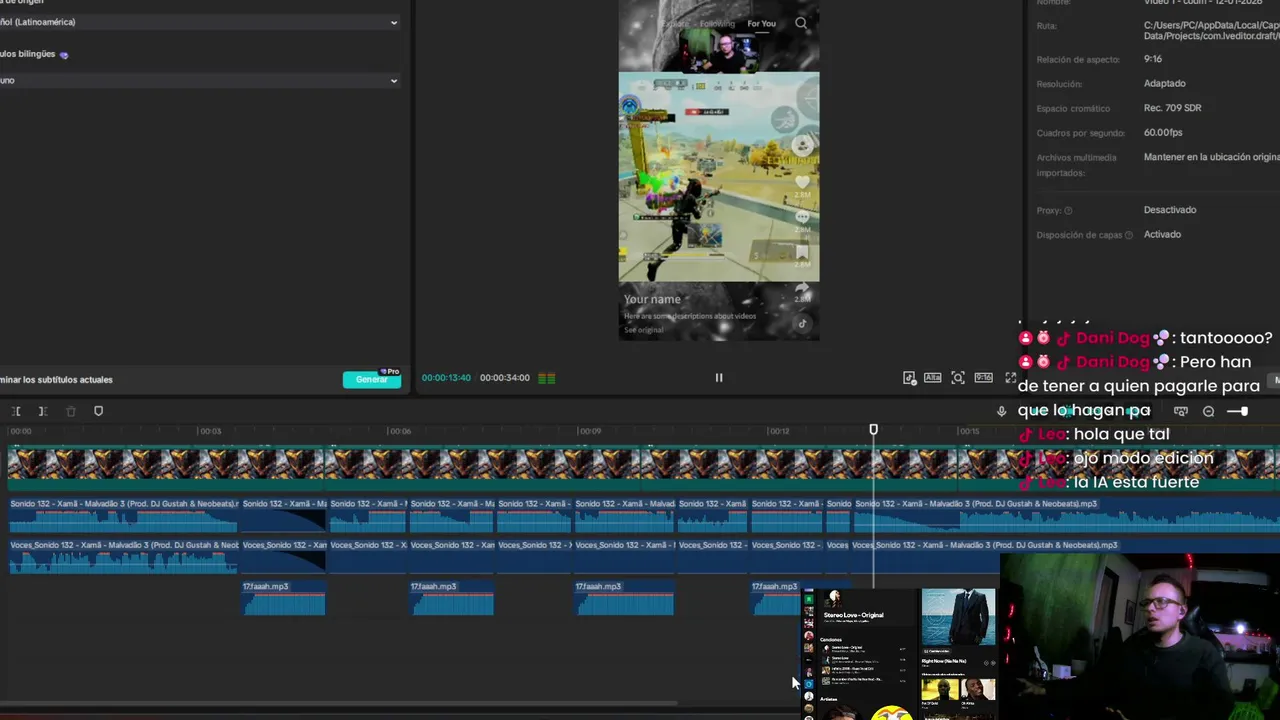This screenshot has height=720, width=1280.
Task: Click the suited-man album cover in Spotify
Action: (x=958, y=617)
